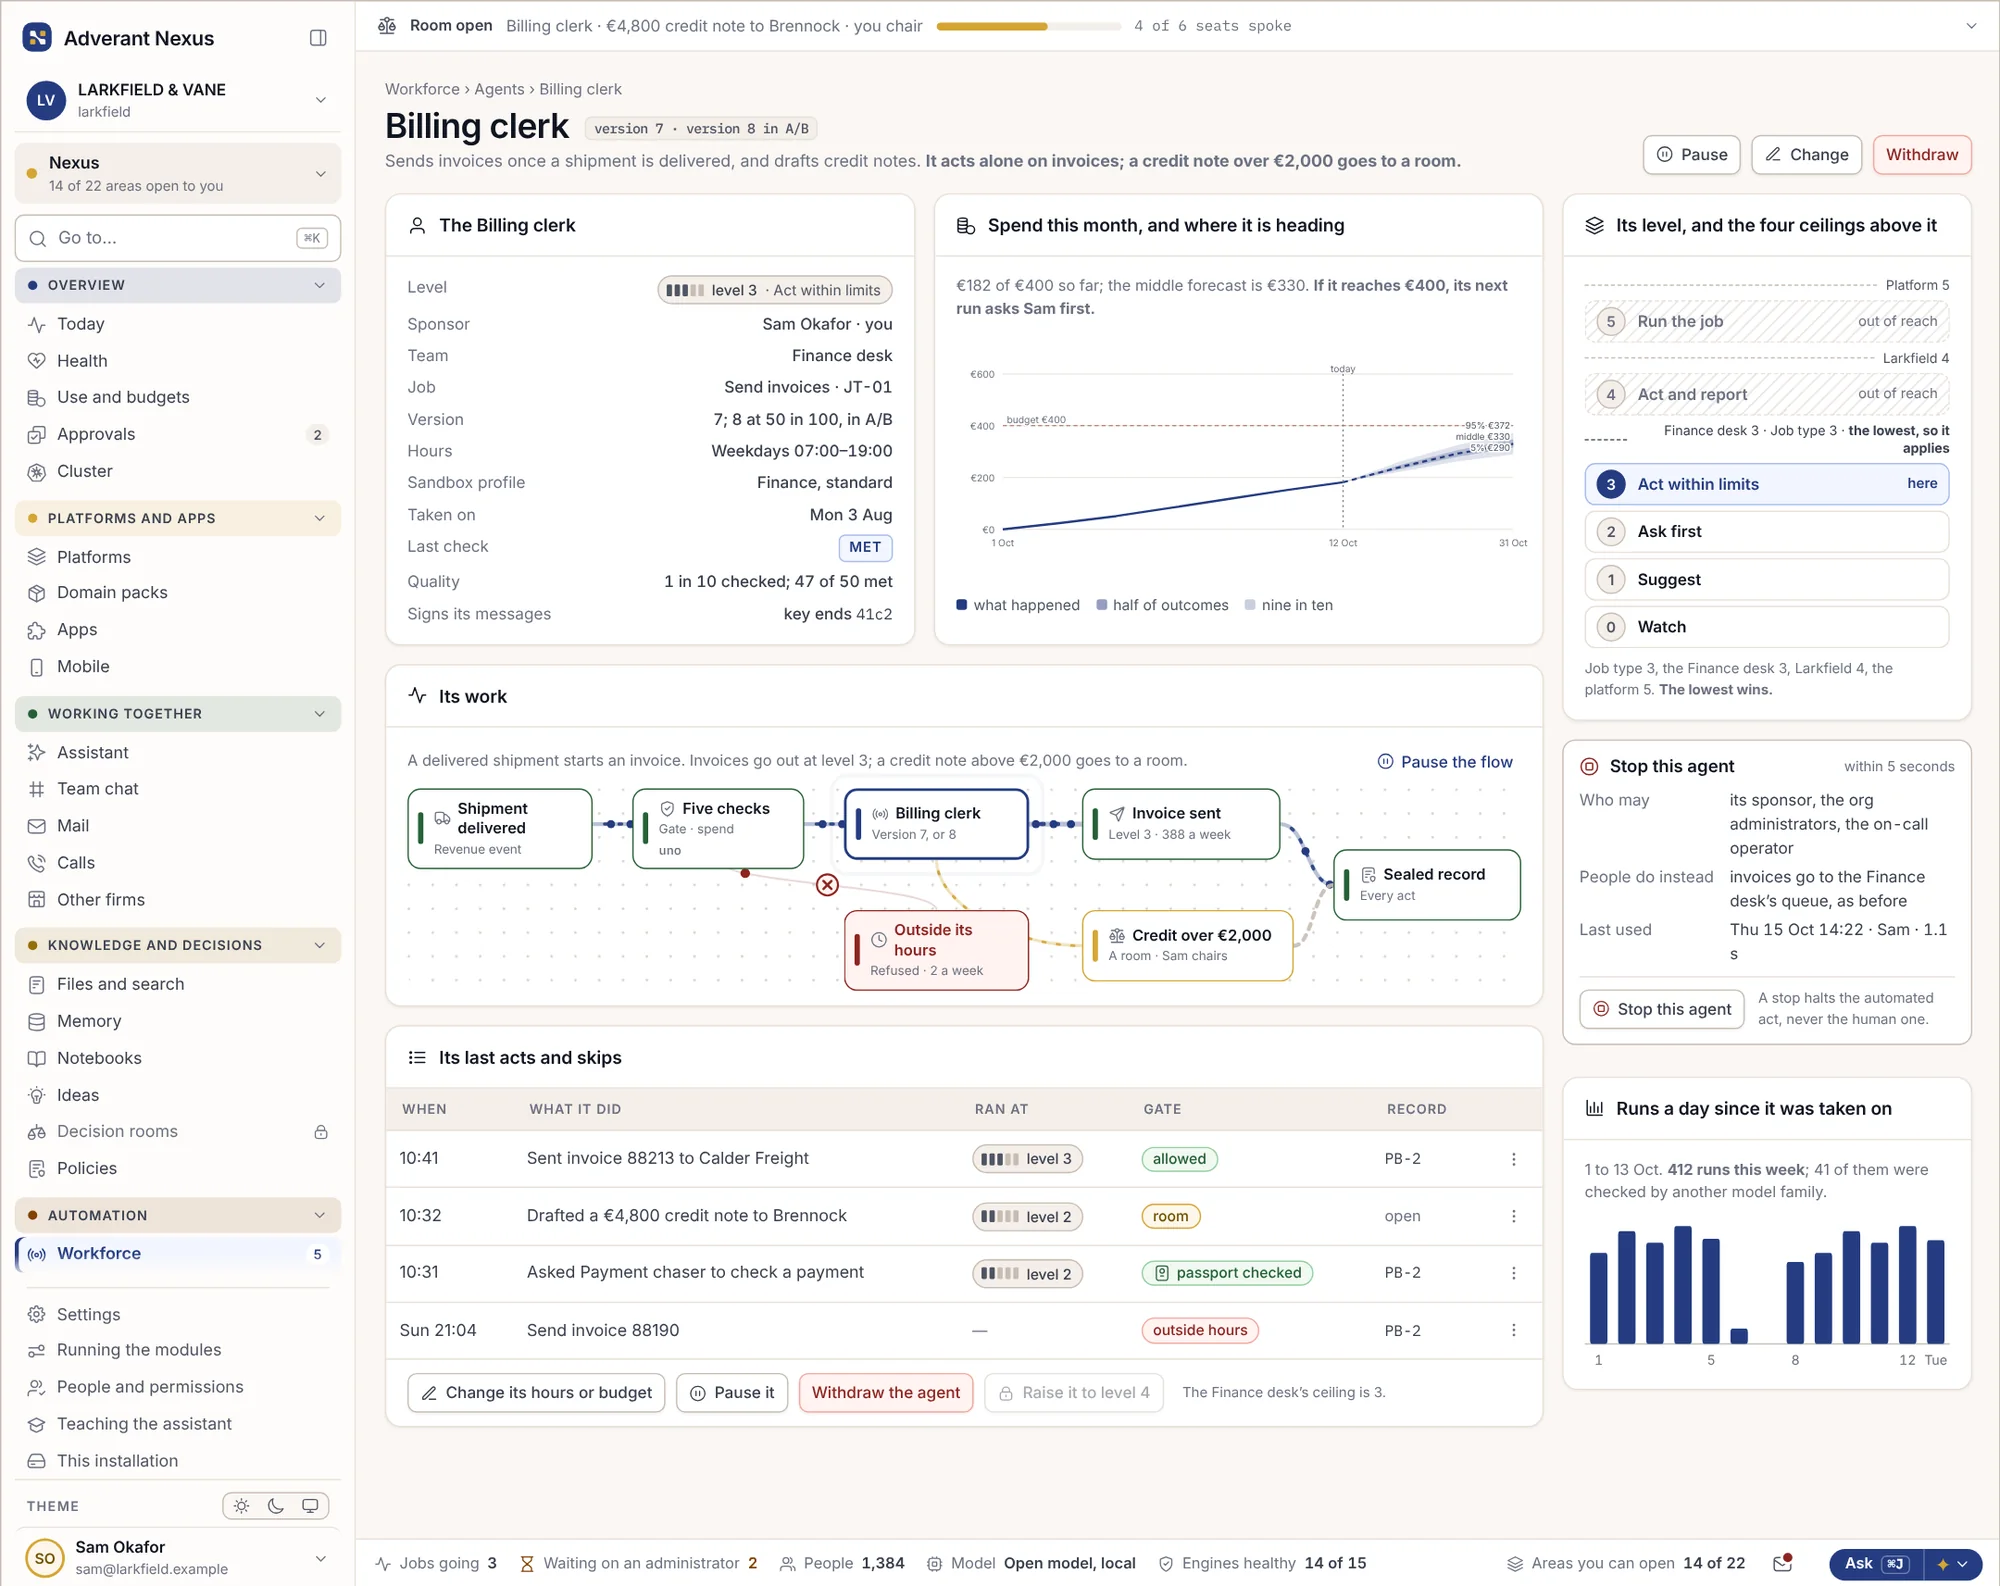Click the room seats progress bar
The height and width of the screenshot is (1586, 2000).
click(x=1028, y=26)
